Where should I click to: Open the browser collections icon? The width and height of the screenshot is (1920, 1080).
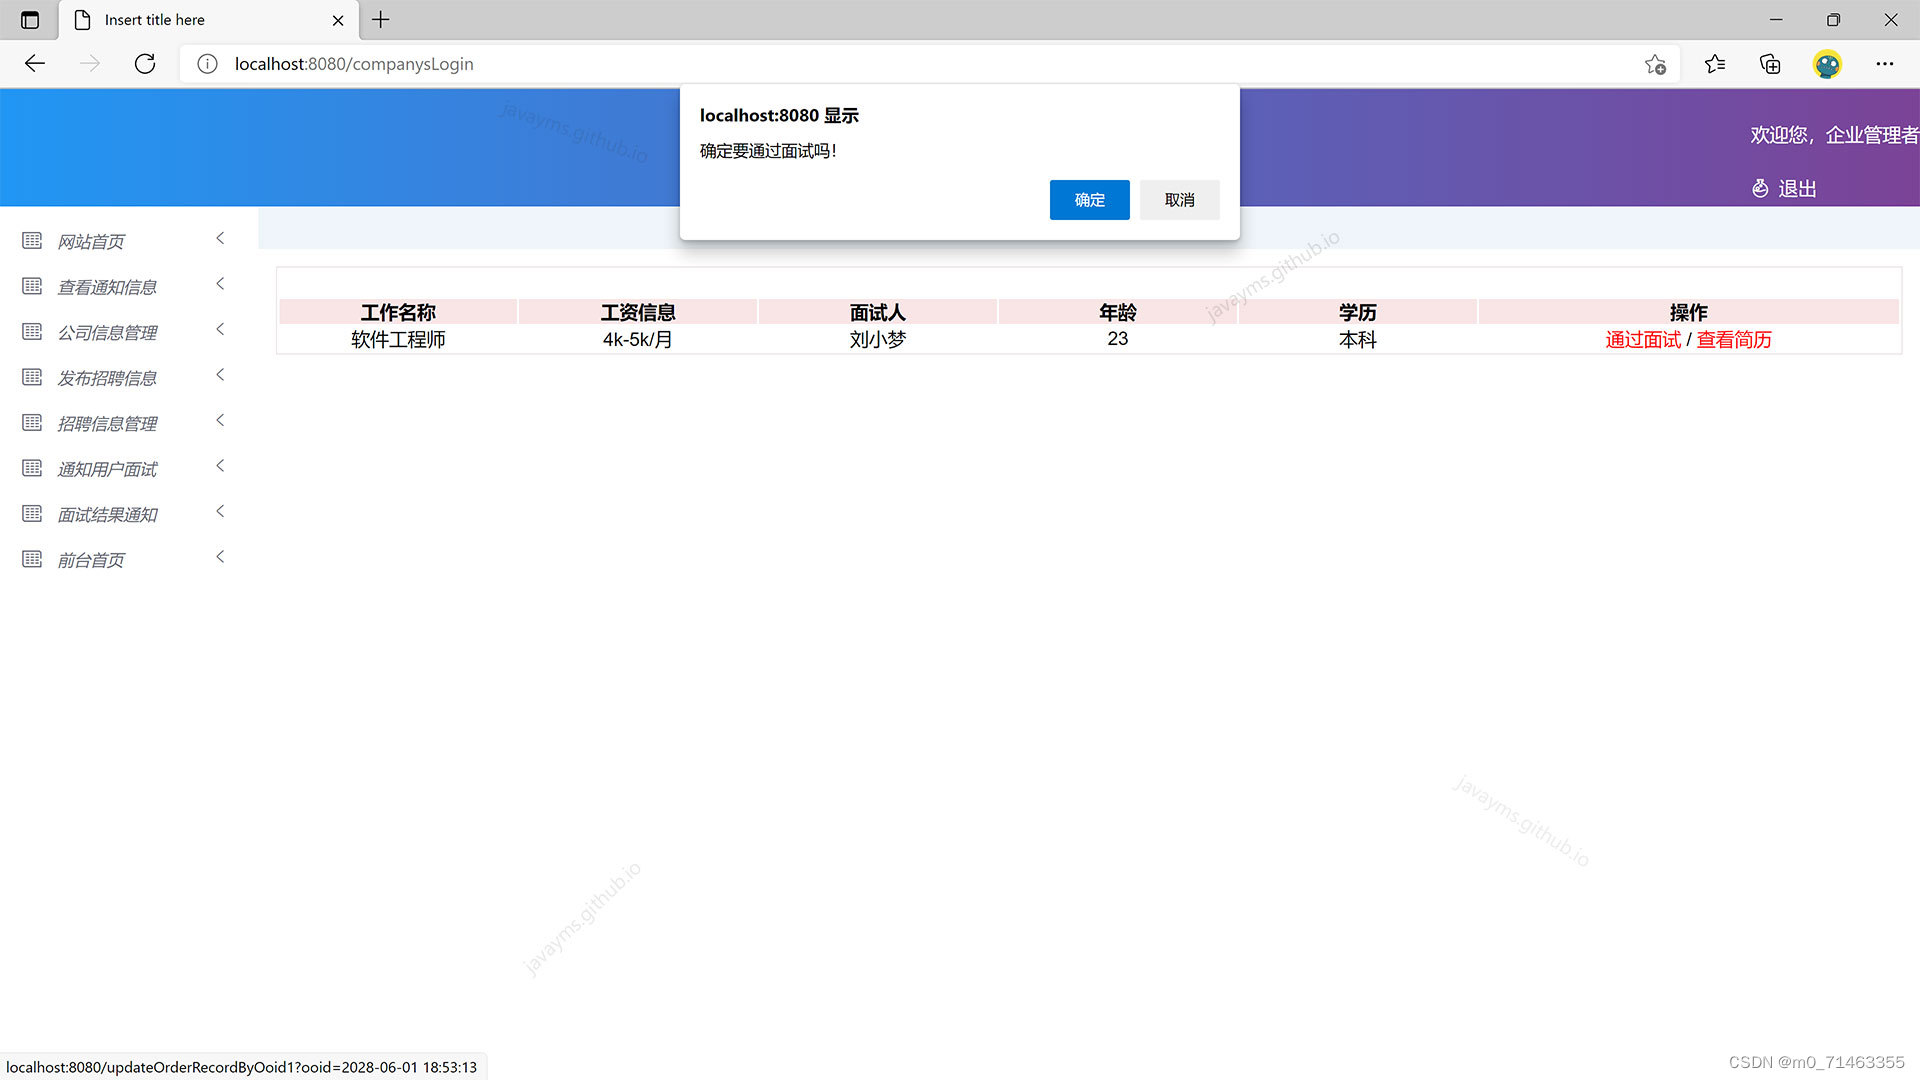[x=1770, y=64]
